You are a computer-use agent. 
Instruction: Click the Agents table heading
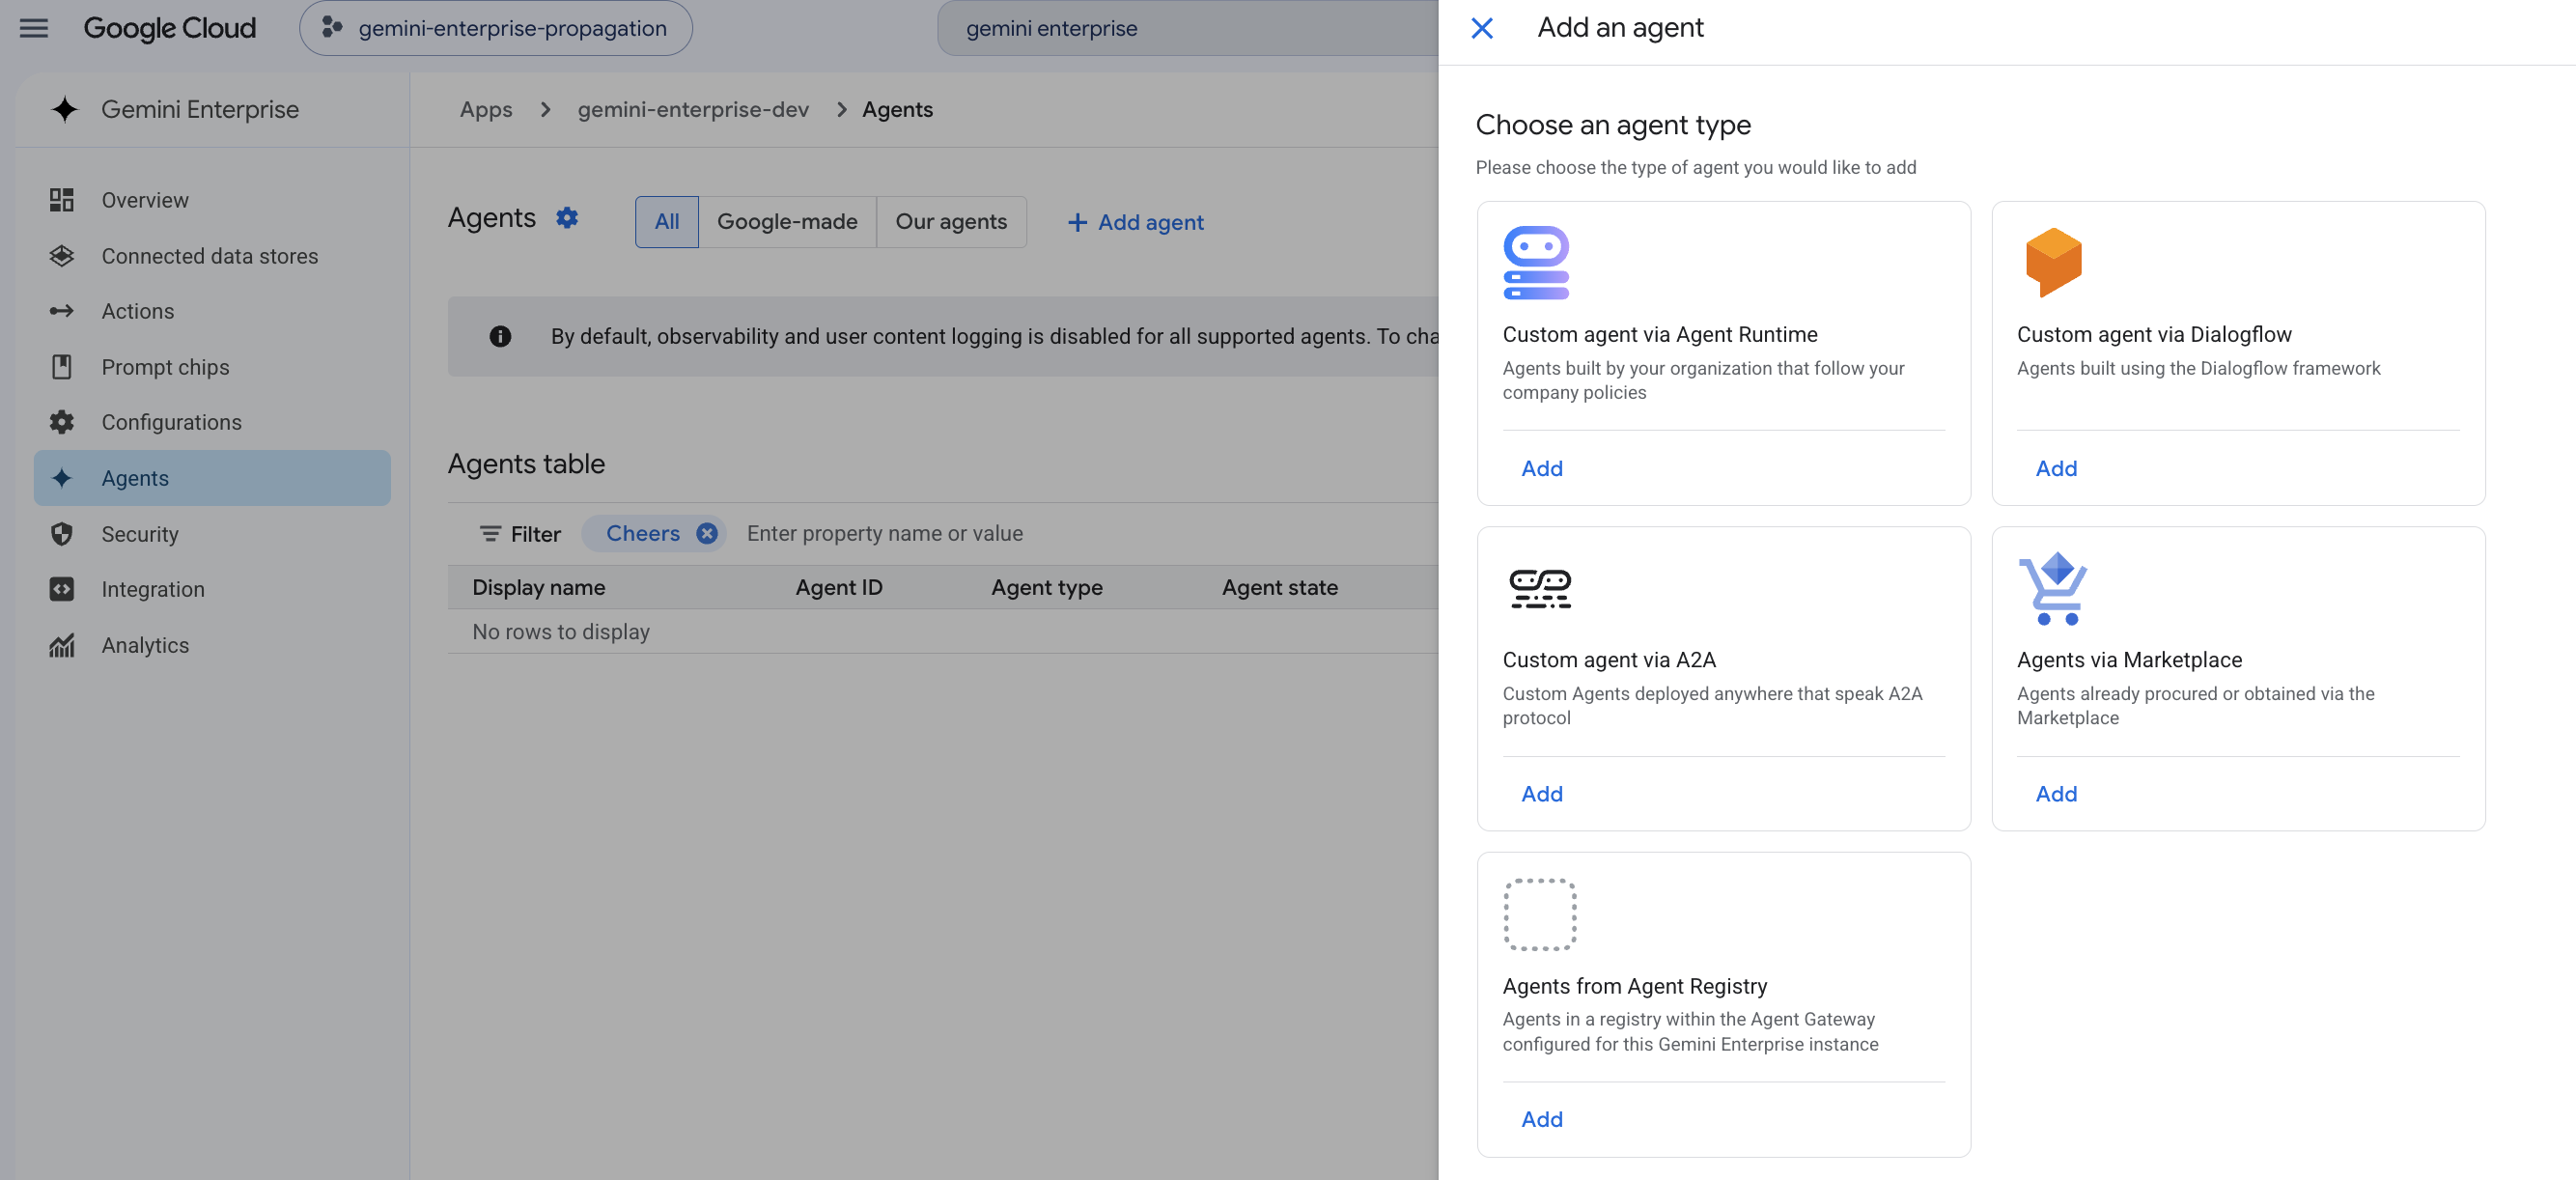(x=526, y=464)
